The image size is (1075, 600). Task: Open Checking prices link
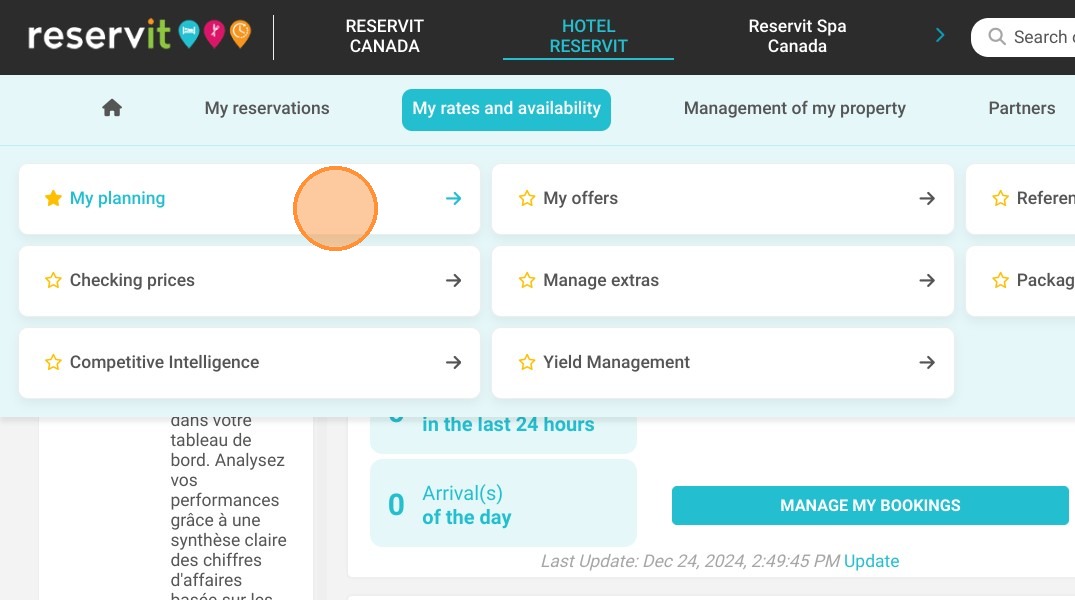coord(132,280)
